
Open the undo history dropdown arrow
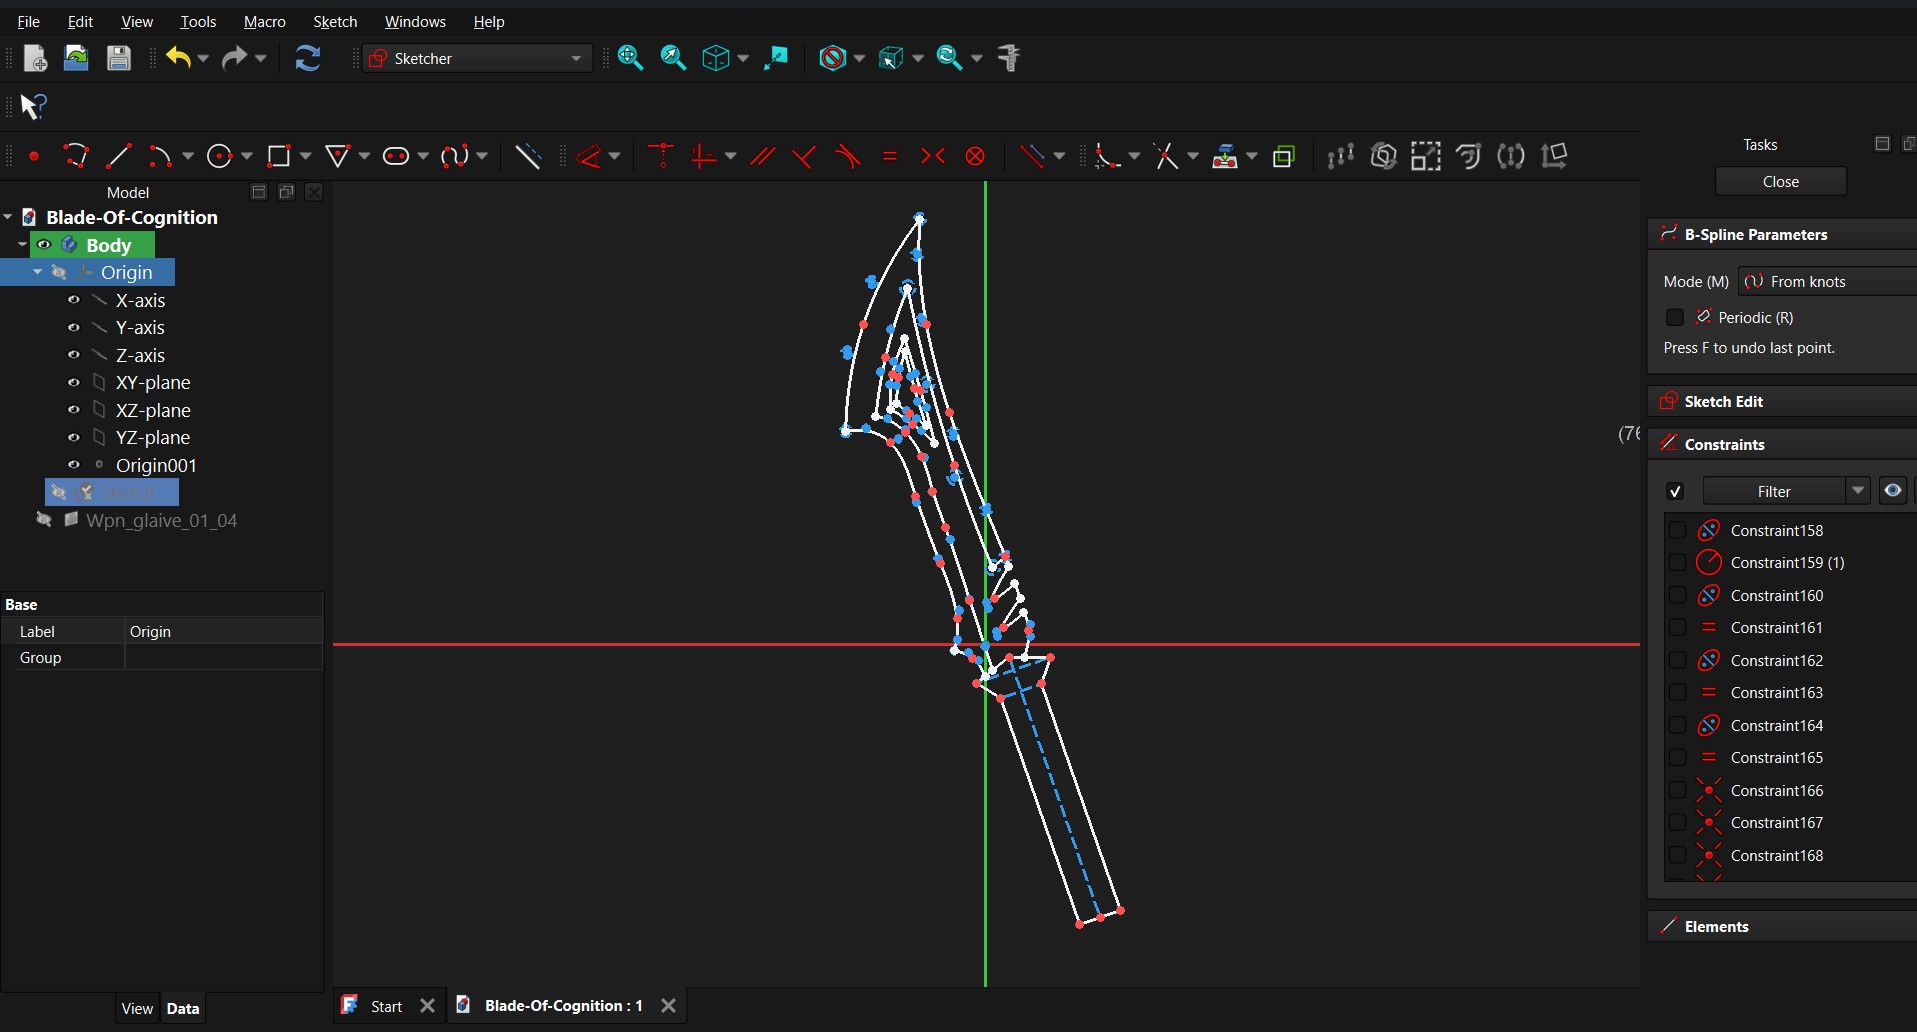coord(203,59)
